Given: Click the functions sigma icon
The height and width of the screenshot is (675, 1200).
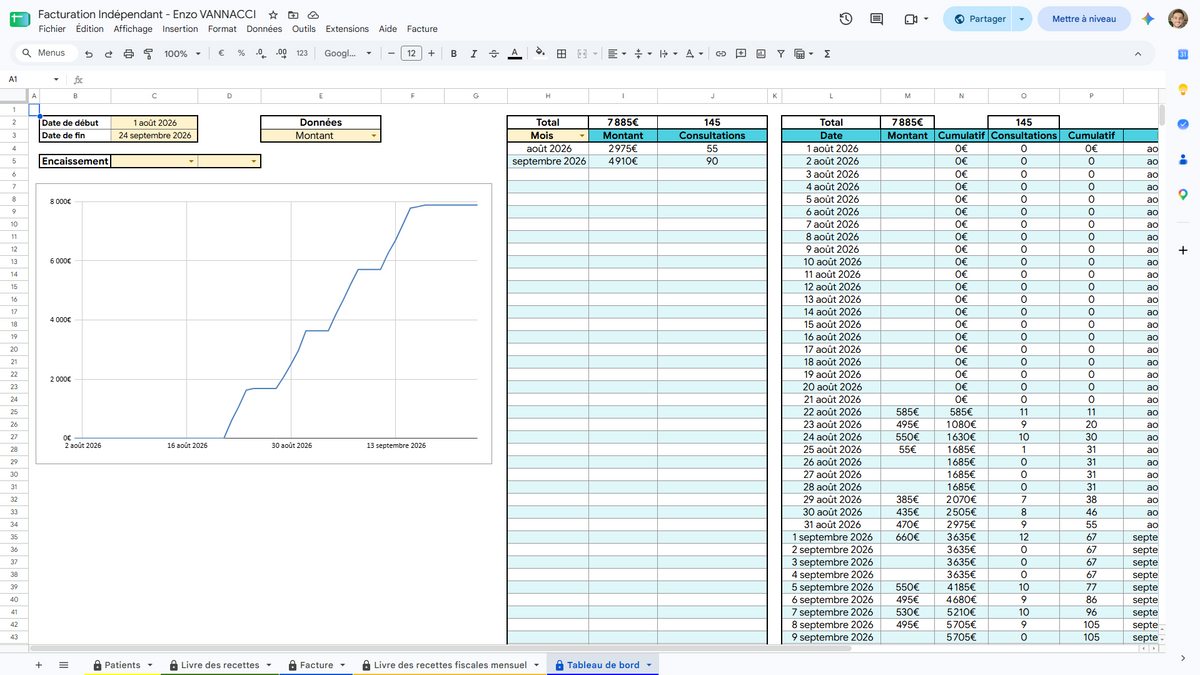Looking at the screenshot, I should 827,54.
